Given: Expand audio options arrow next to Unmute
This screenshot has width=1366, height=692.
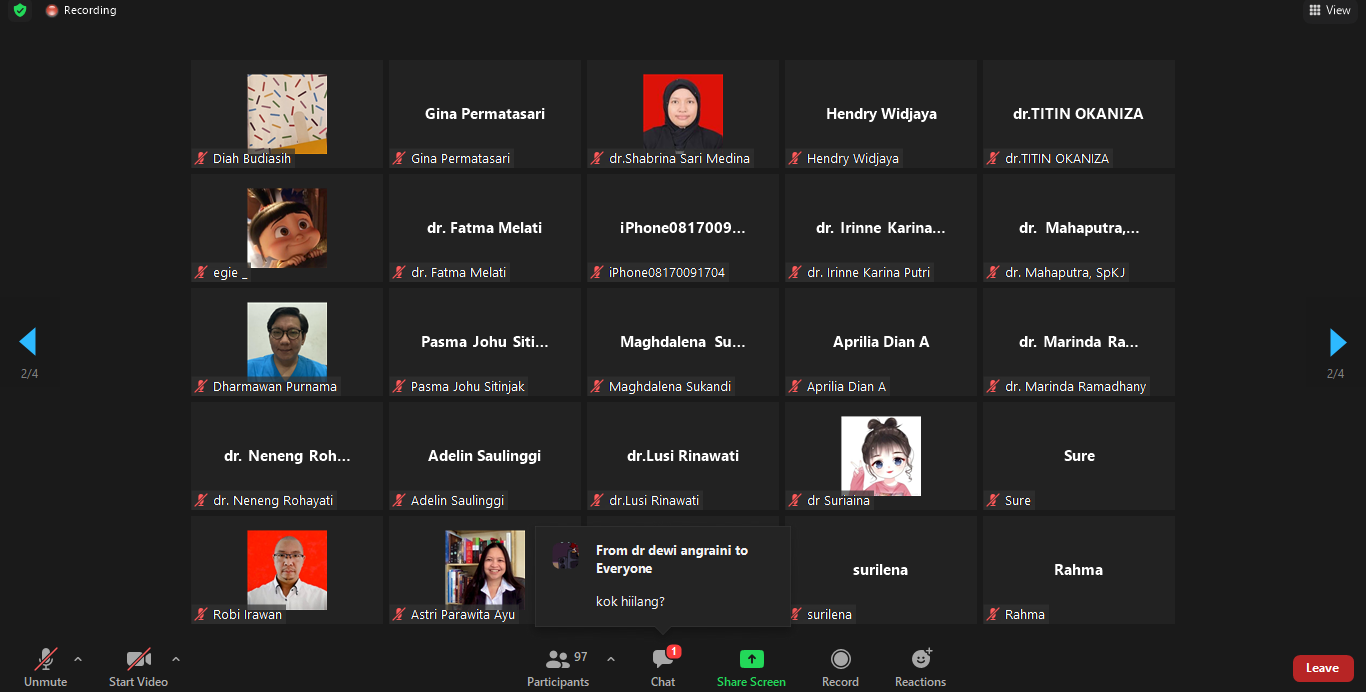Looking at the screenshot, I should pos(78,659).
